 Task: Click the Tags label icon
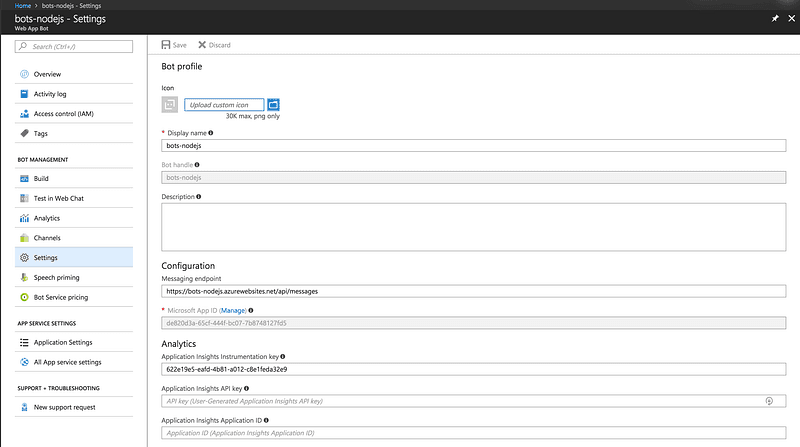click(x=24, y=133)
